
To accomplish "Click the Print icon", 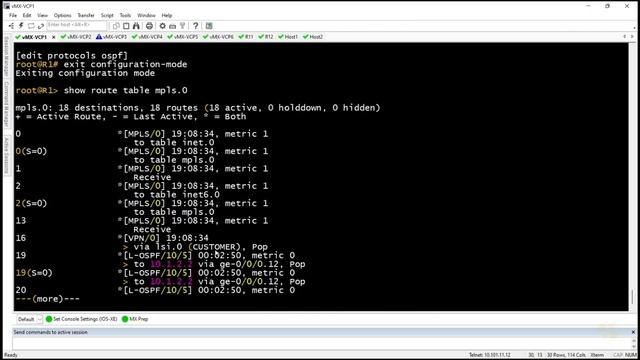I will pyautogui.click(x=149, y=26).
